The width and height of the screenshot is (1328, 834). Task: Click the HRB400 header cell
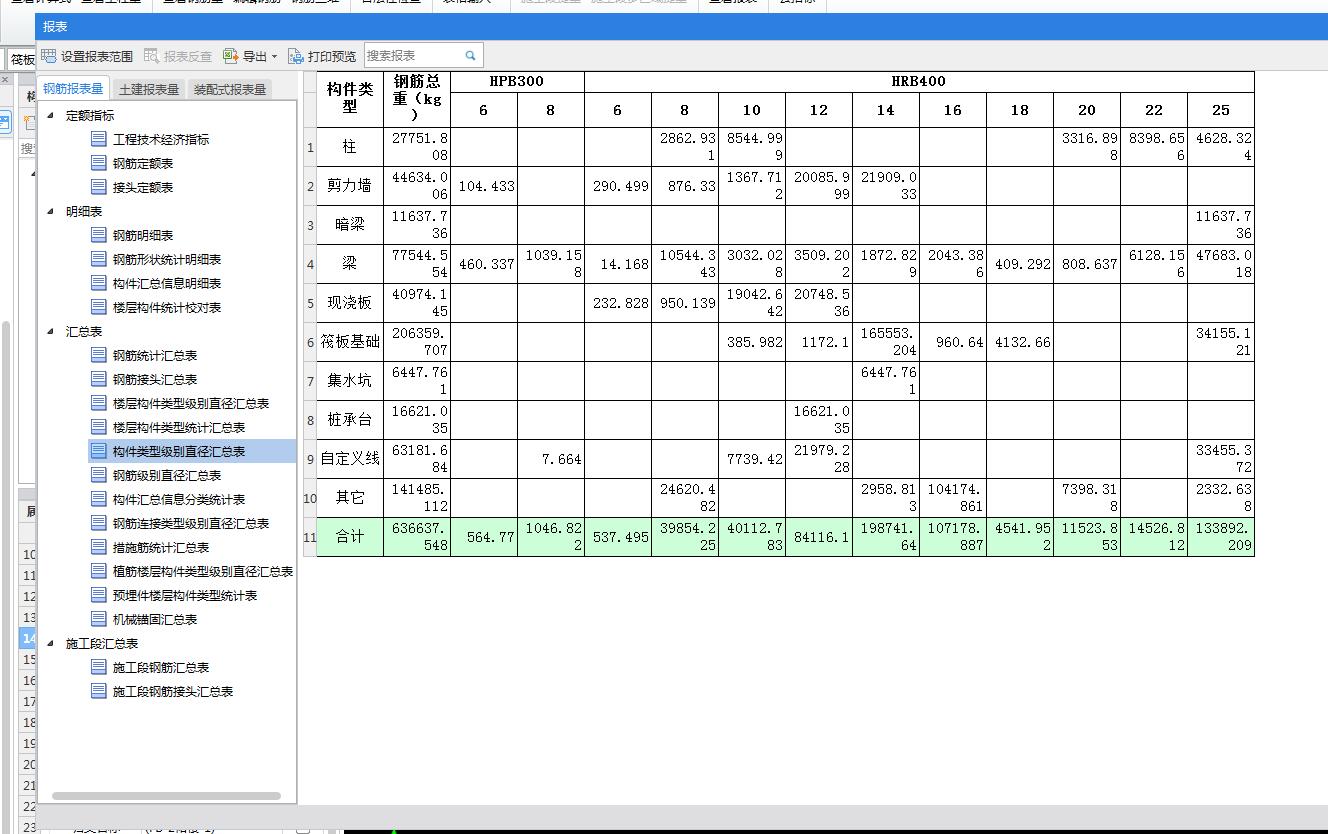coord(919,82)
